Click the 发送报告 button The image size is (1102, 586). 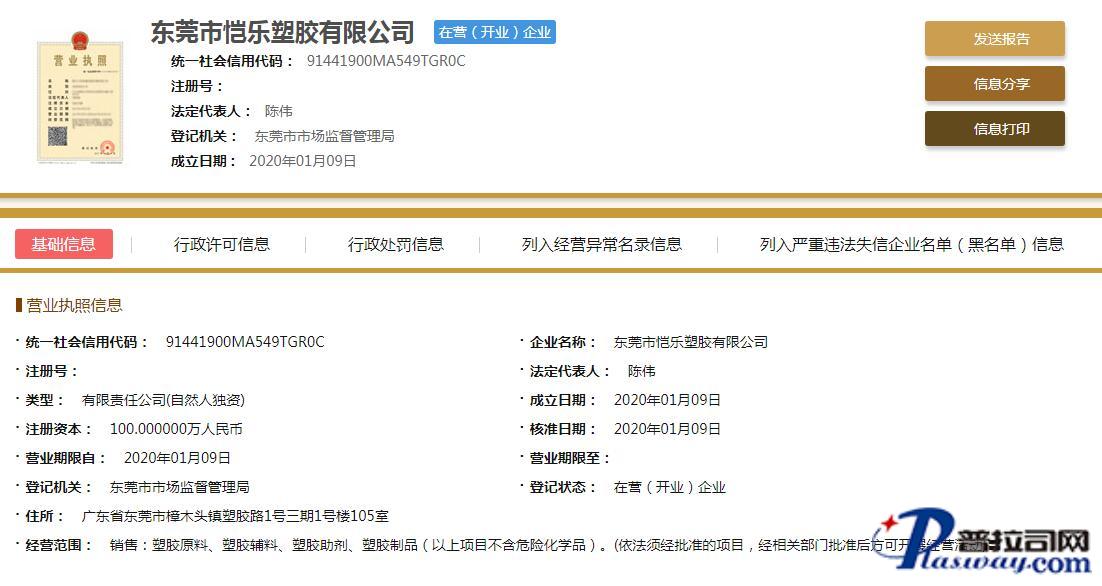click(994, 39)
